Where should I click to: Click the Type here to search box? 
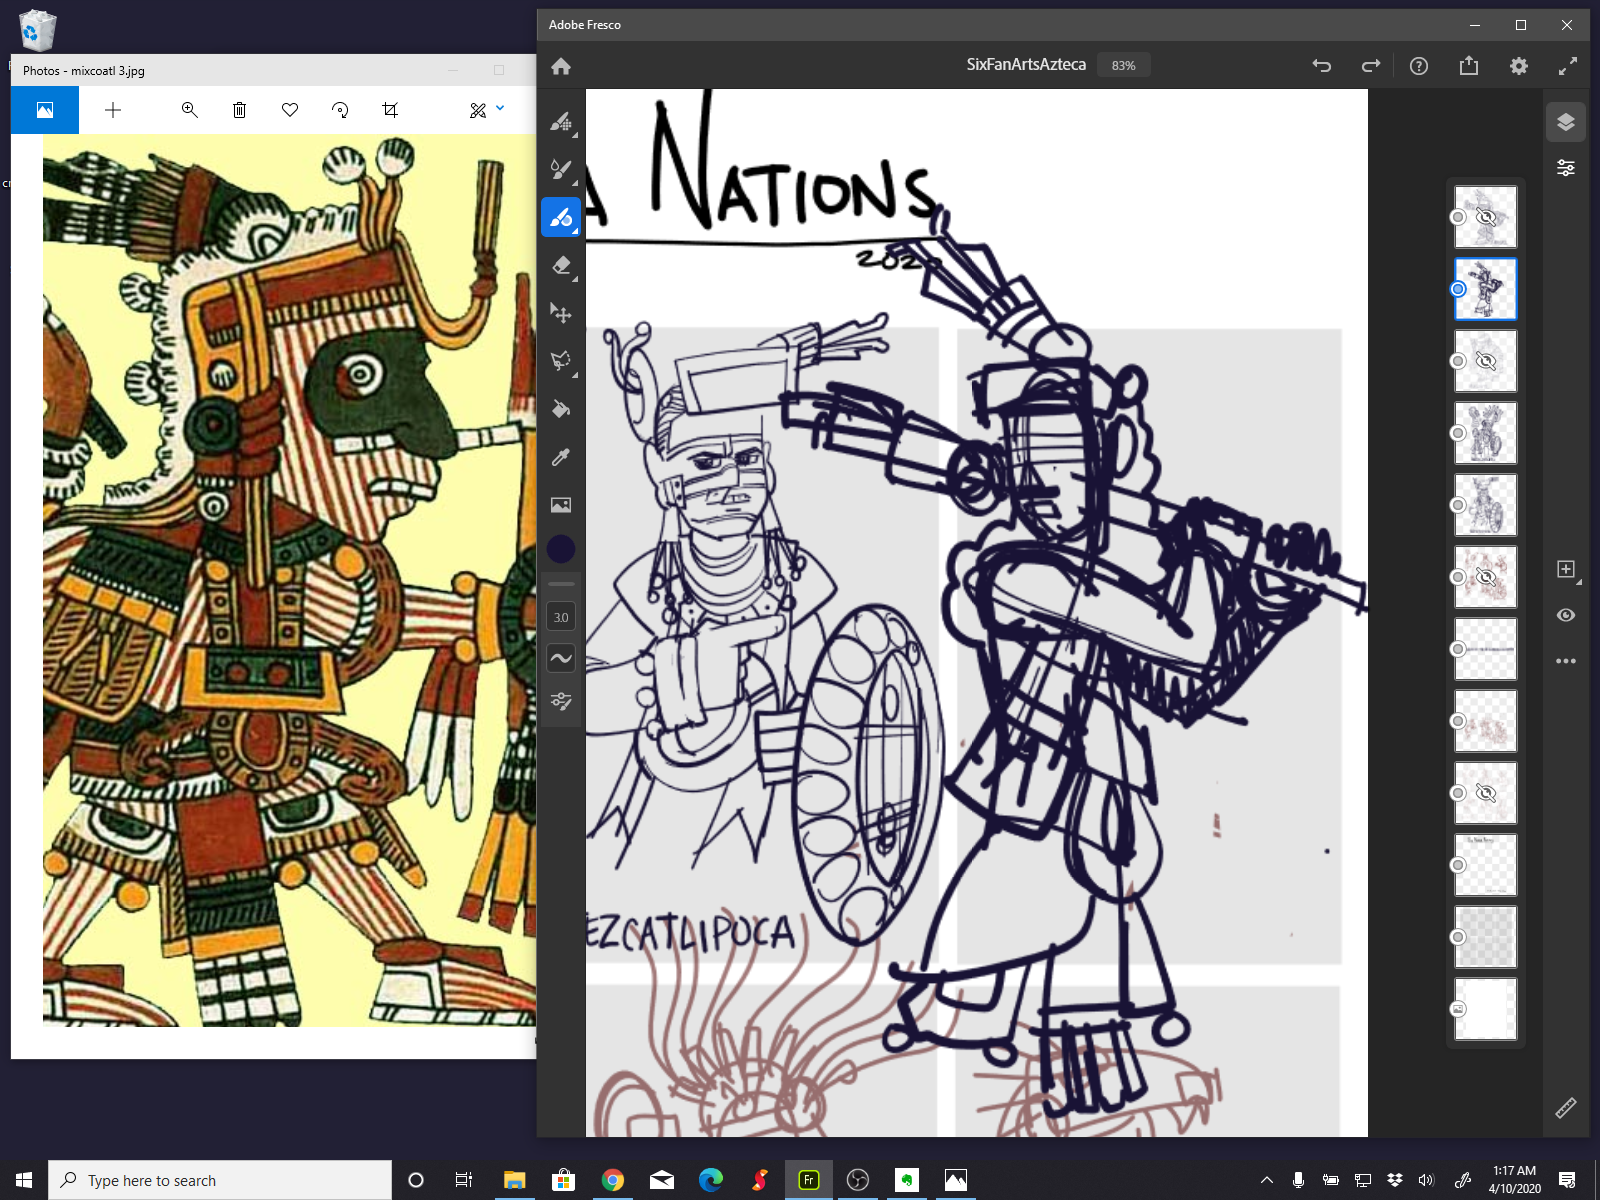[x=220, y=1180]
